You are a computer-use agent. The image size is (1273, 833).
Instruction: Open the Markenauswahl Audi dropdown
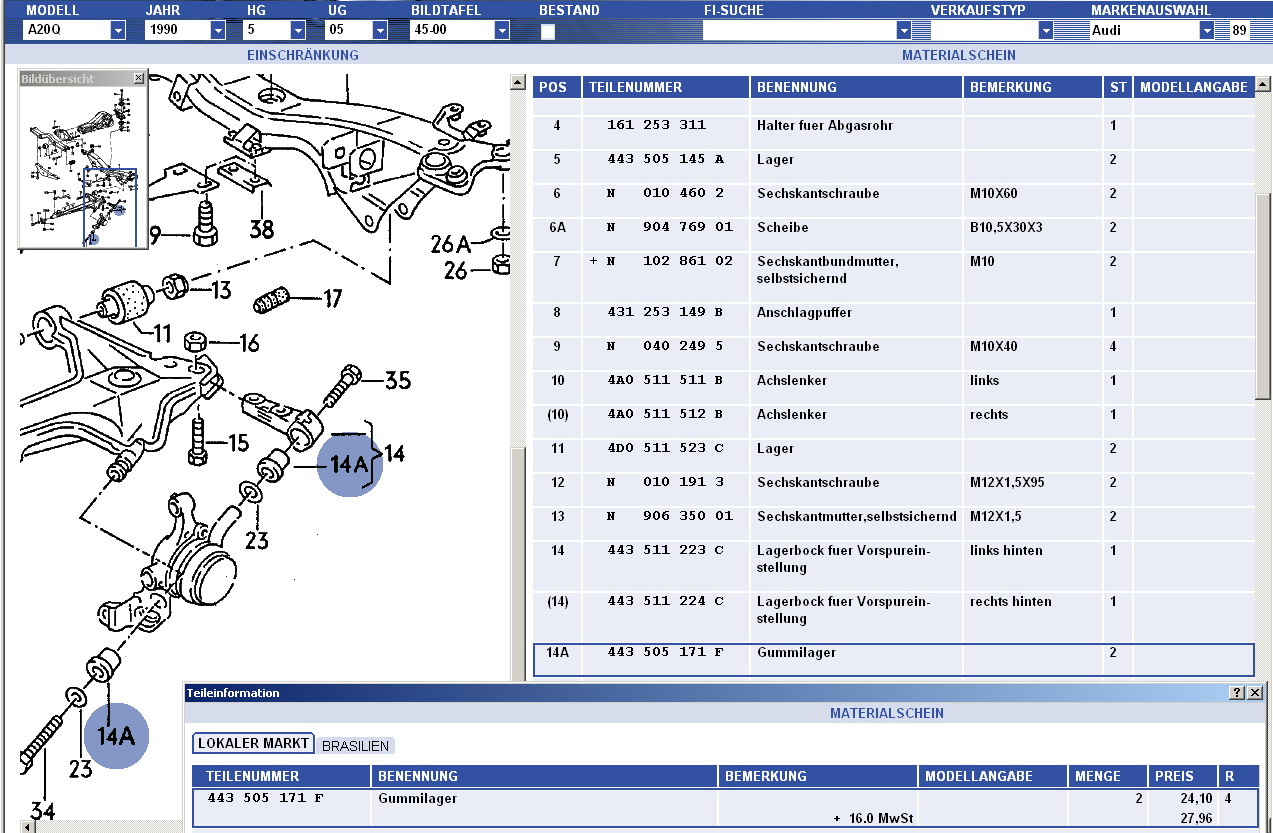[1207, 30]
